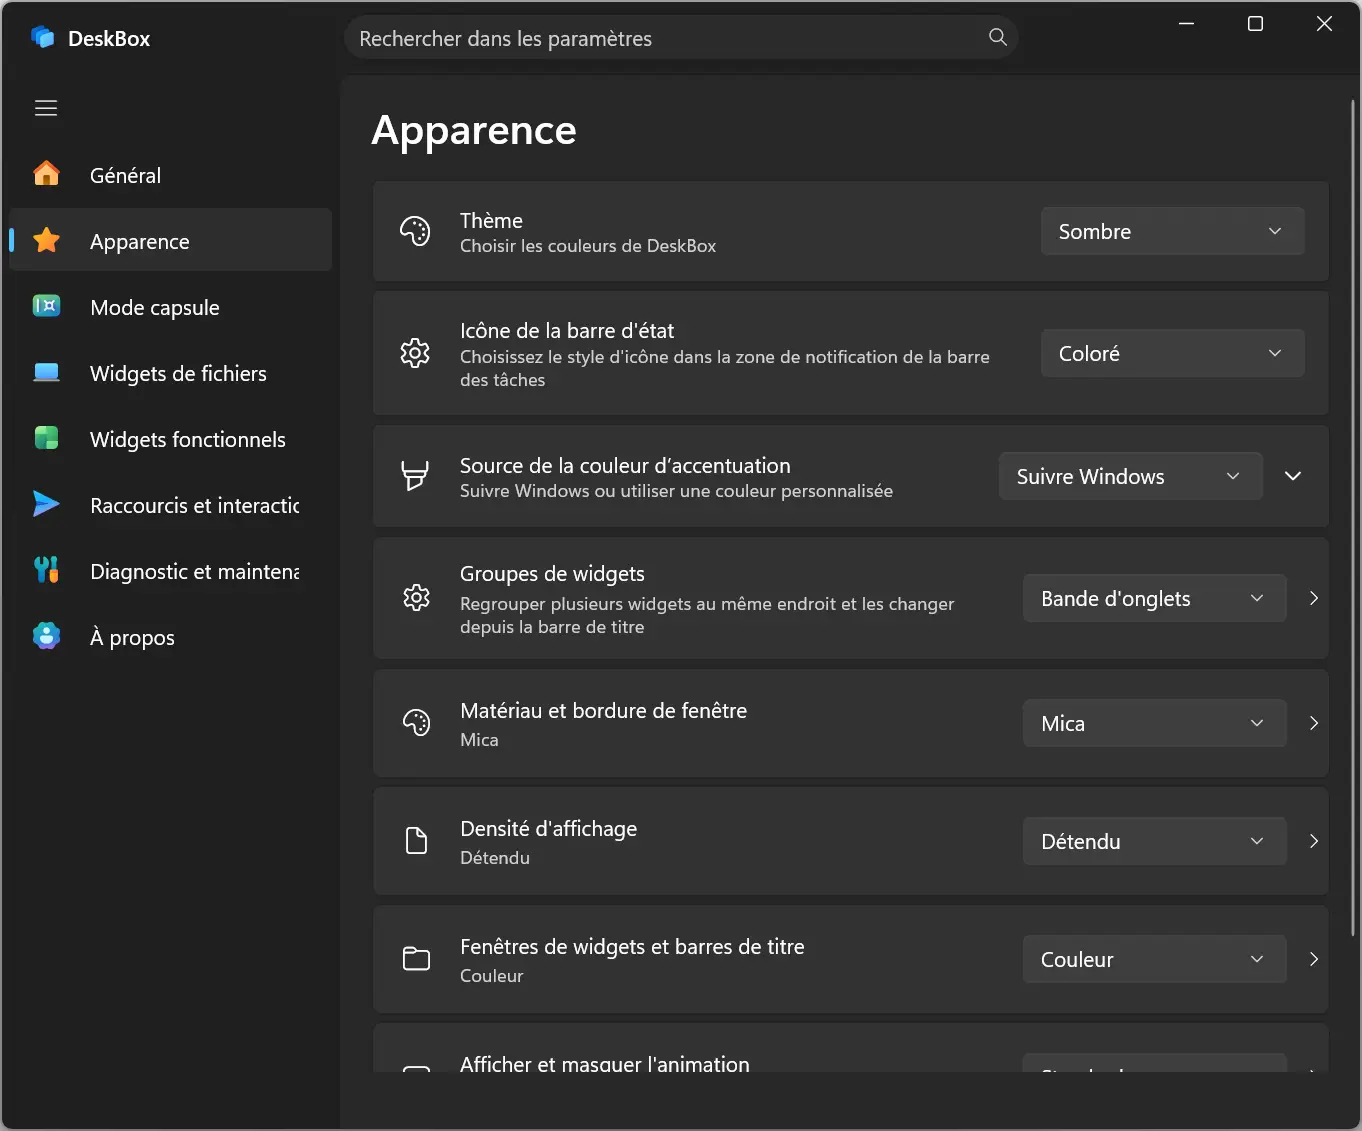The width and height of the screenshot is (1362, 1131).
Task: Click the folder icon for Fenêtres de widgets
Action: tap(416, 959)
